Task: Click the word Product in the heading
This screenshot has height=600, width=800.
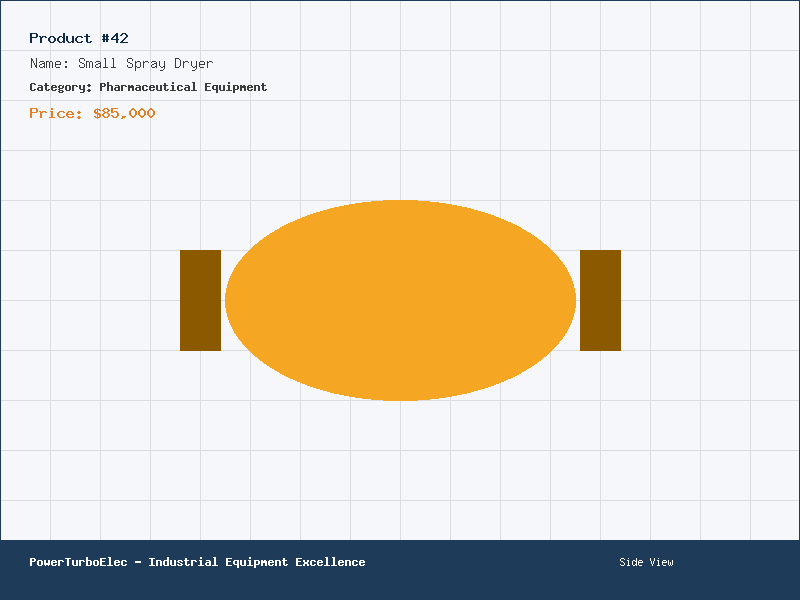Action: (x=61, y=38)
